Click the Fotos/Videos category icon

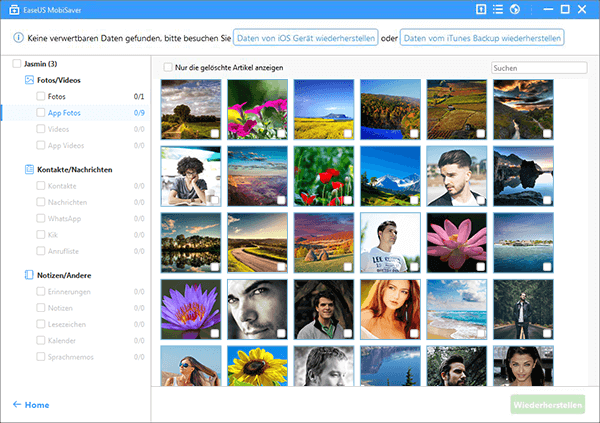coord(28,79)
